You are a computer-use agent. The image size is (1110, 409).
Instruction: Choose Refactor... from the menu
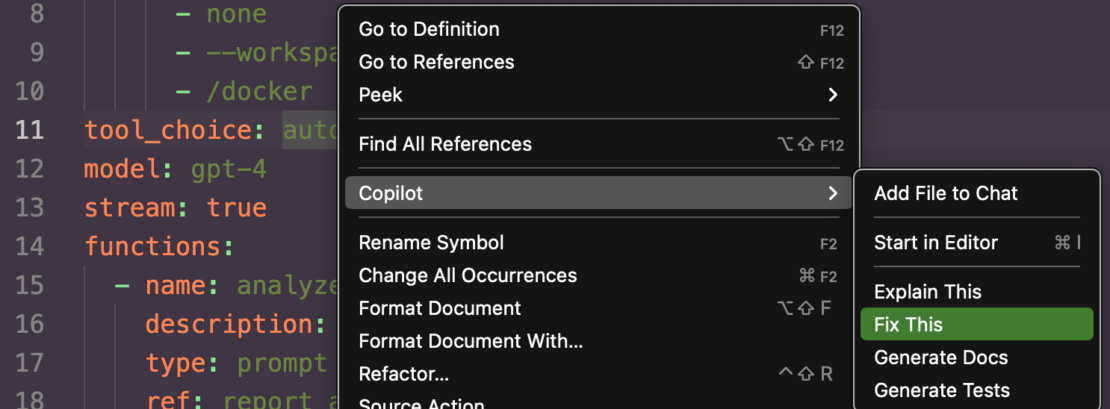[x=404, y=374]
